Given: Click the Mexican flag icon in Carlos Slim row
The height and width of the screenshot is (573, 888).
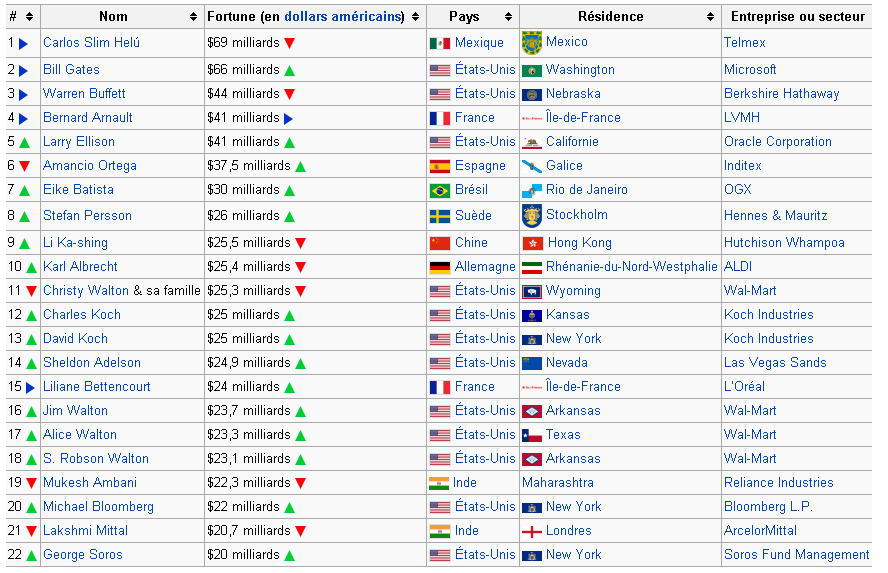Looking at the screenshot, I should (x=439, y=44).
